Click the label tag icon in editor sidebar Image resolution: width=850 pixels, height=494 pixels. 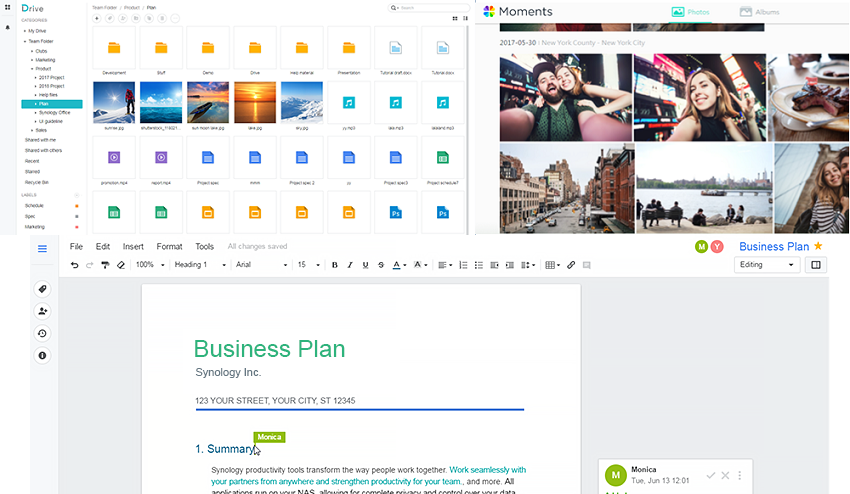pyautogui.click(x=42, y=289)
